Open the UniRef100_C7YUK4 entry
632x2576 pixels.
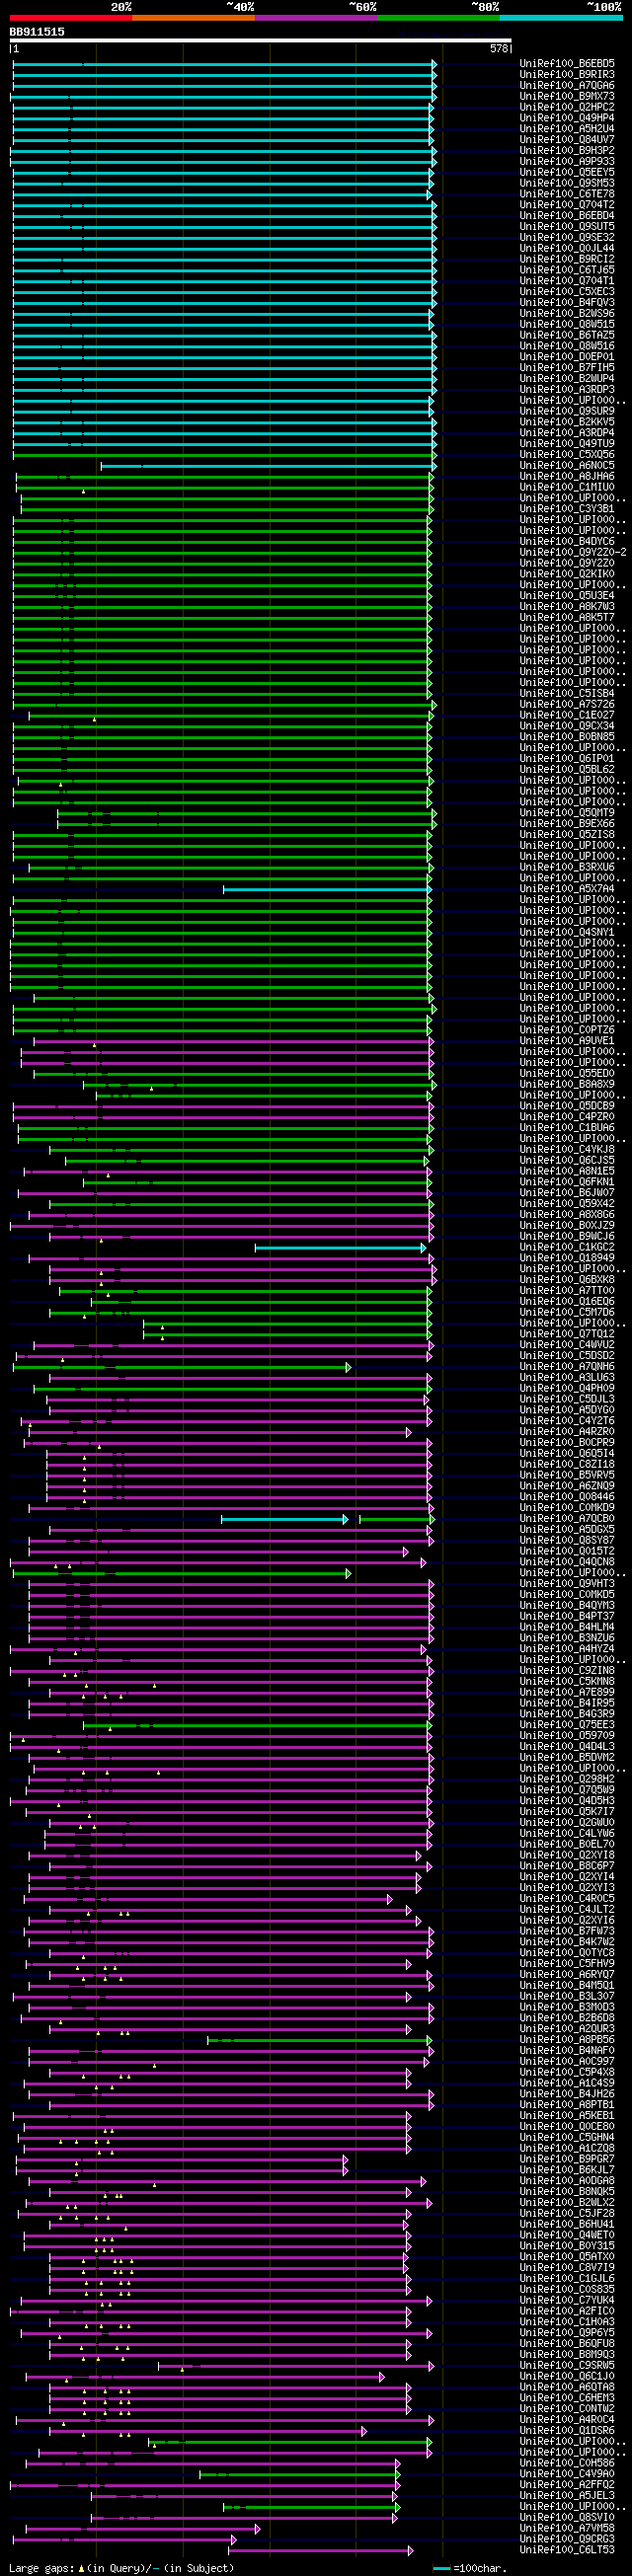coord(567,2300)
